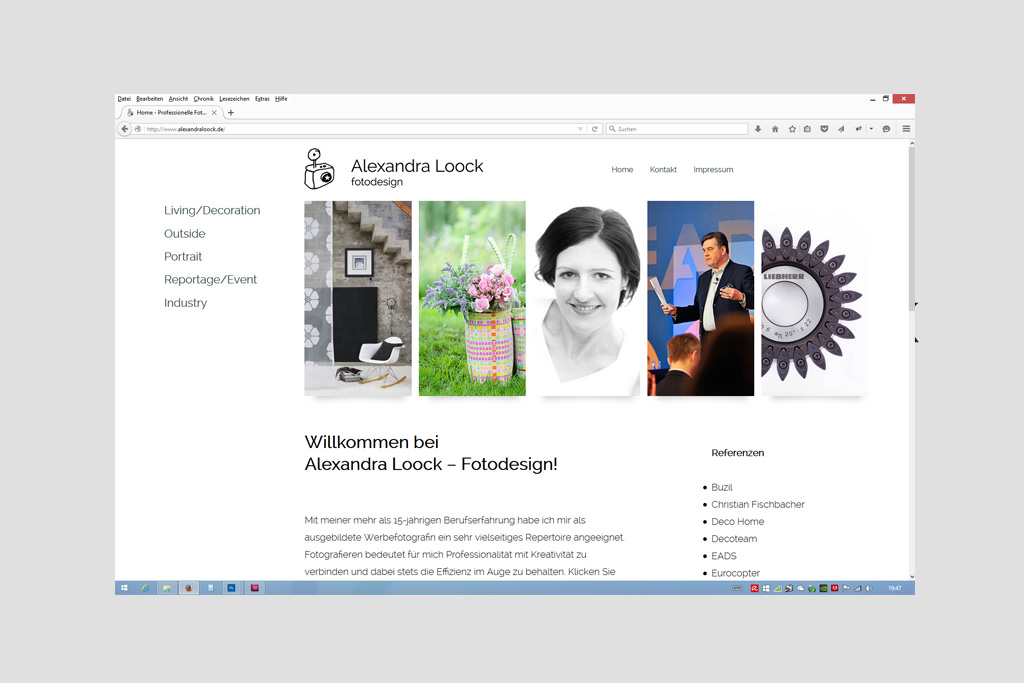Click the browser back arrow button
Image resolution: width=1024 pixels, height=683 pixels.
point(125,129)
